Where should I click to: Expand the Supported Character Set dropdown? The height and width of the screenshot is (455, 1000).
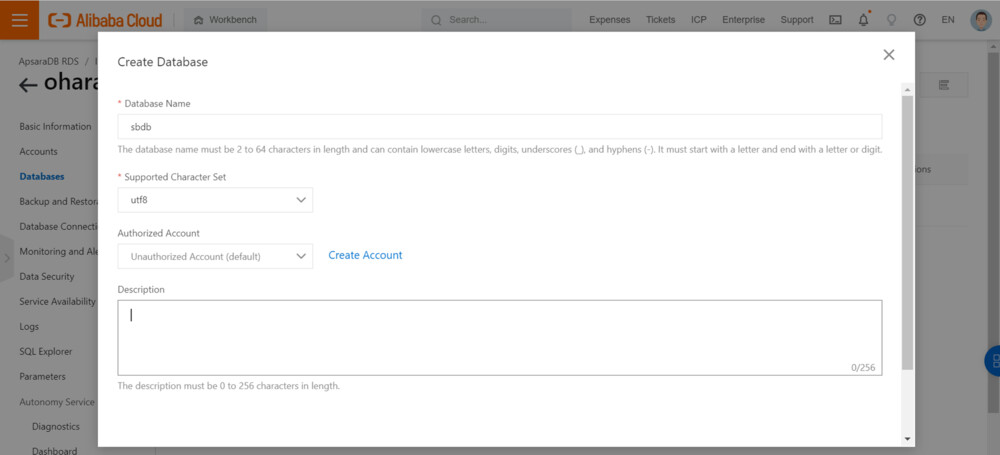pos(215,200)
